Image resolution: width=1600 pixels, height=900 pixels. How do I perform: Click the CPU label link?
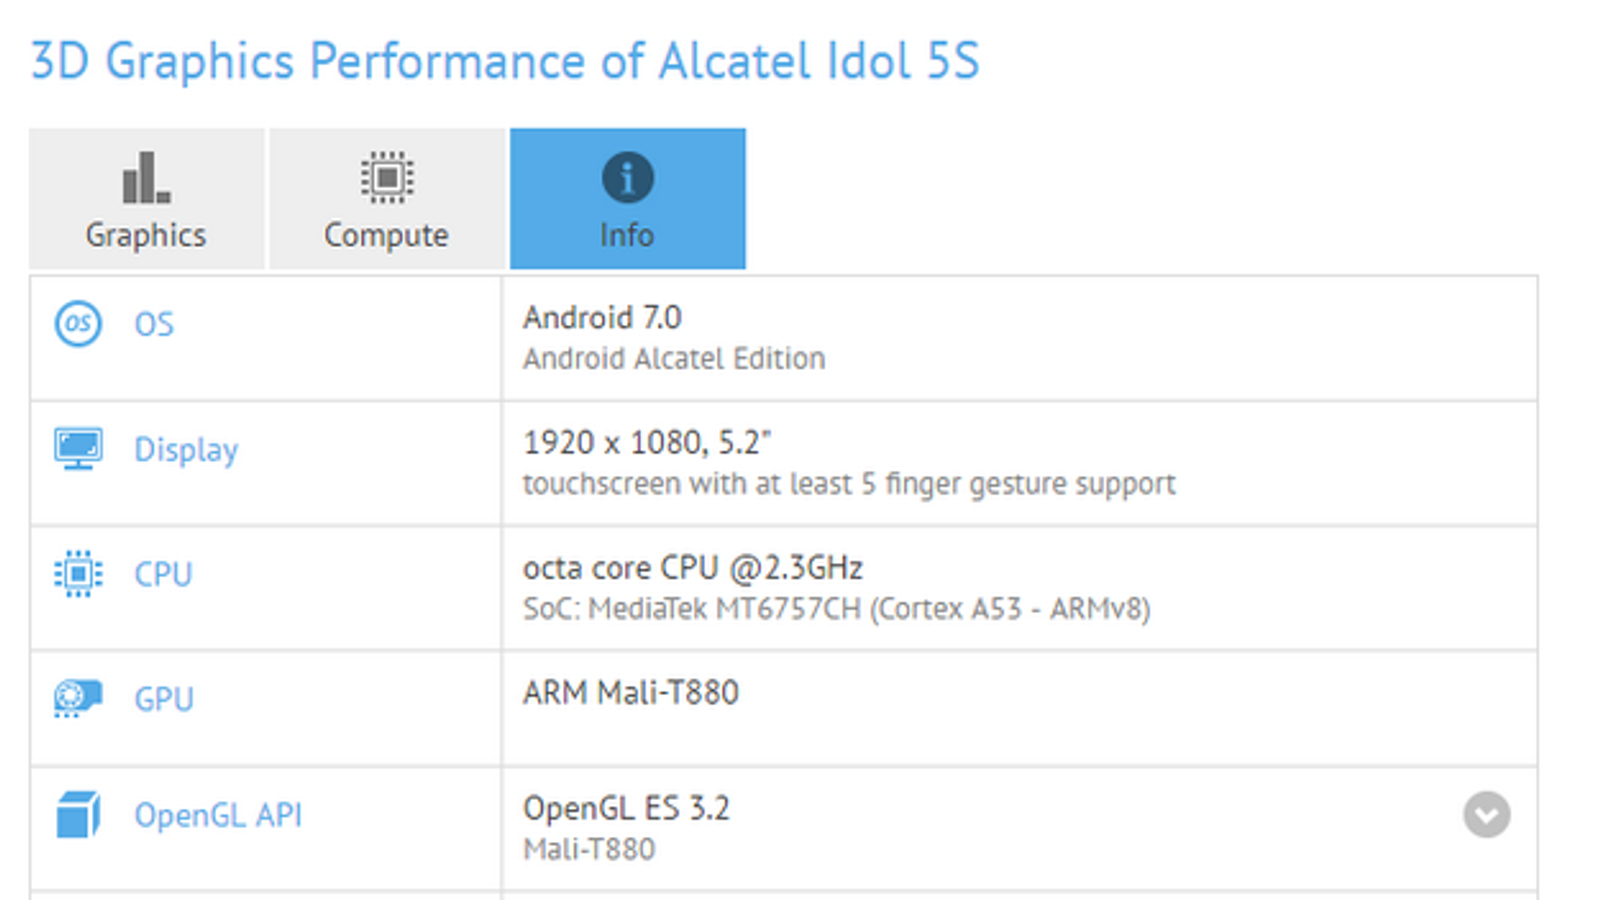point(163,574)
